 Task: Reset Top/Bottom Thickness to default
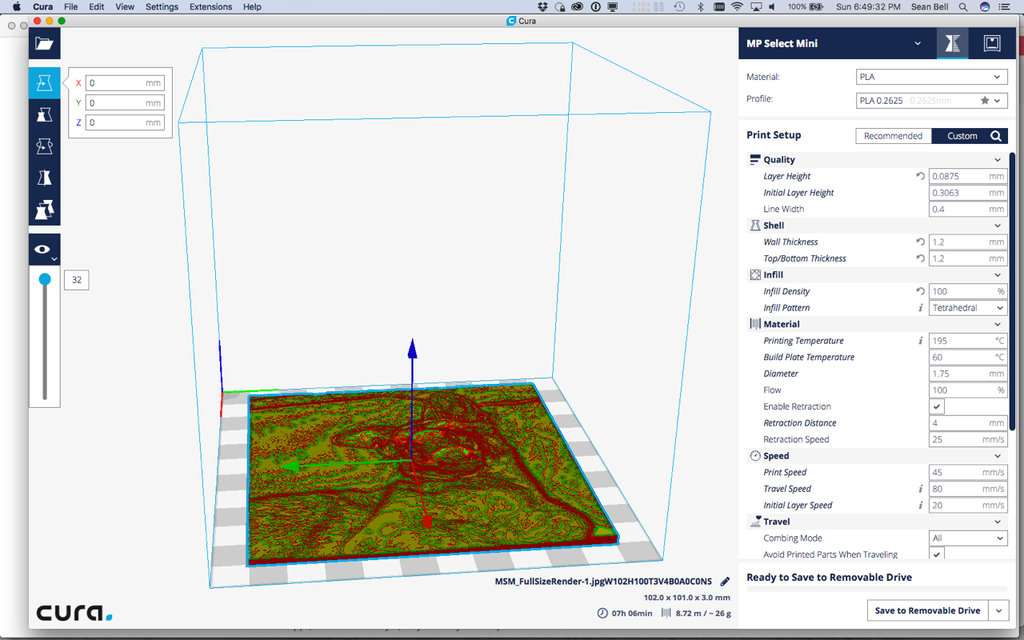tap(920, 258)
